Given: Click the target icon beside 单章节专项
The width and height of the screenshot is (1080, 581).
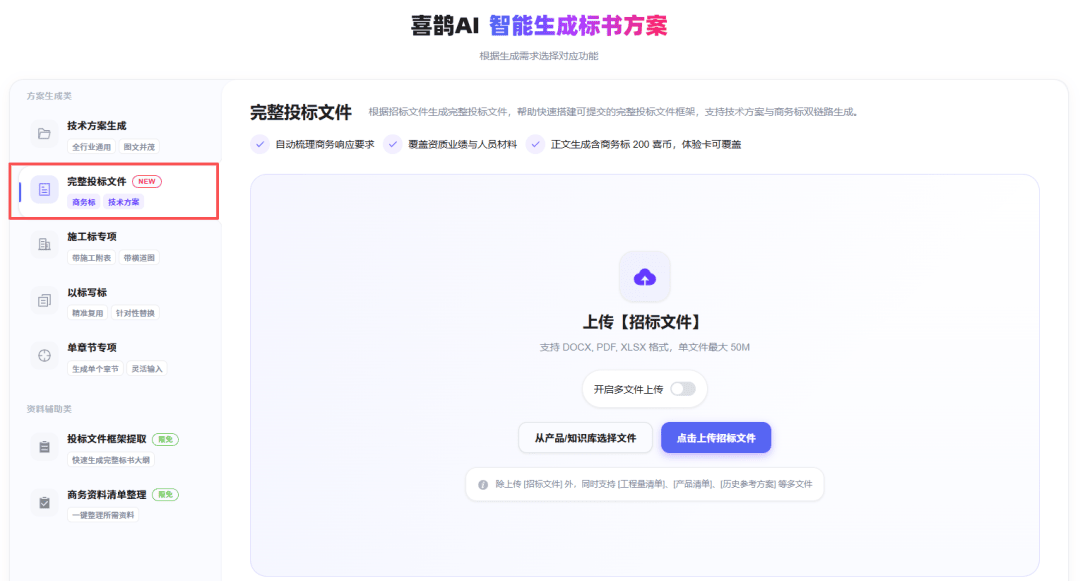Looking at the screenshot, I should tap(44, 356).
